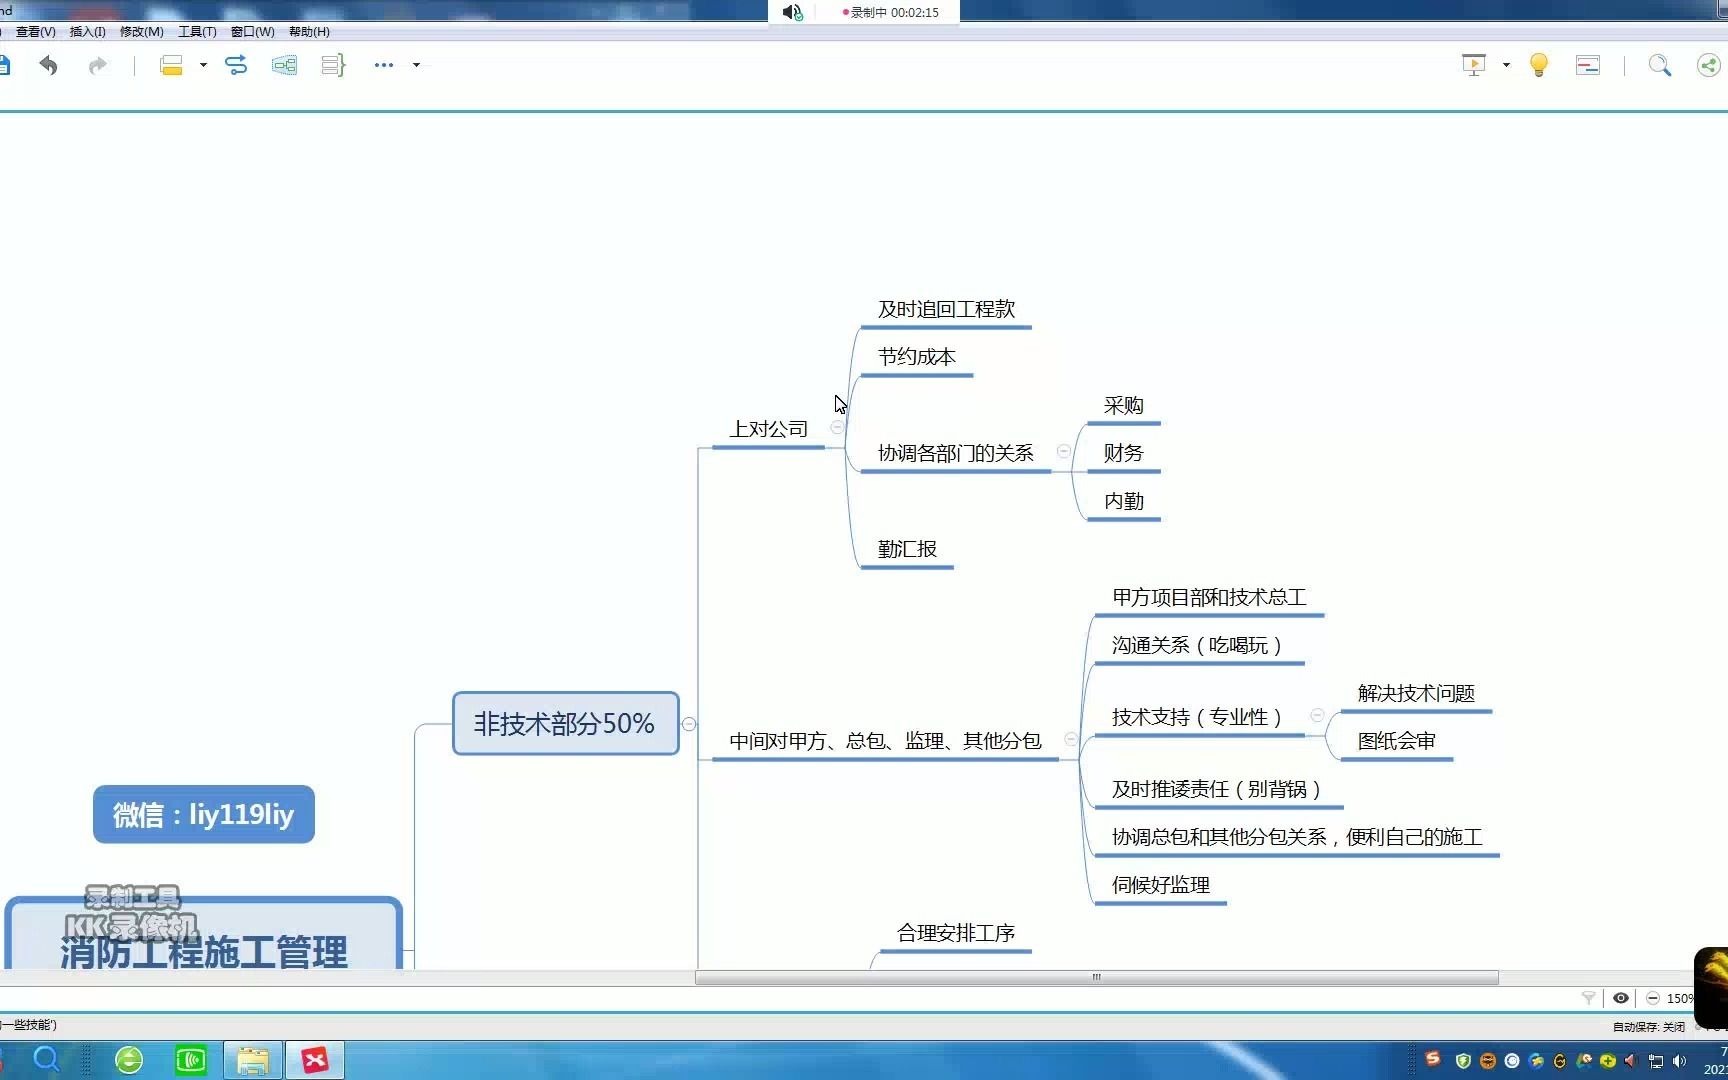Select the 非技术部分50% topic
Image resolution: width=1728 pixels, height=1080 pixels.
(x=565, y=723)
